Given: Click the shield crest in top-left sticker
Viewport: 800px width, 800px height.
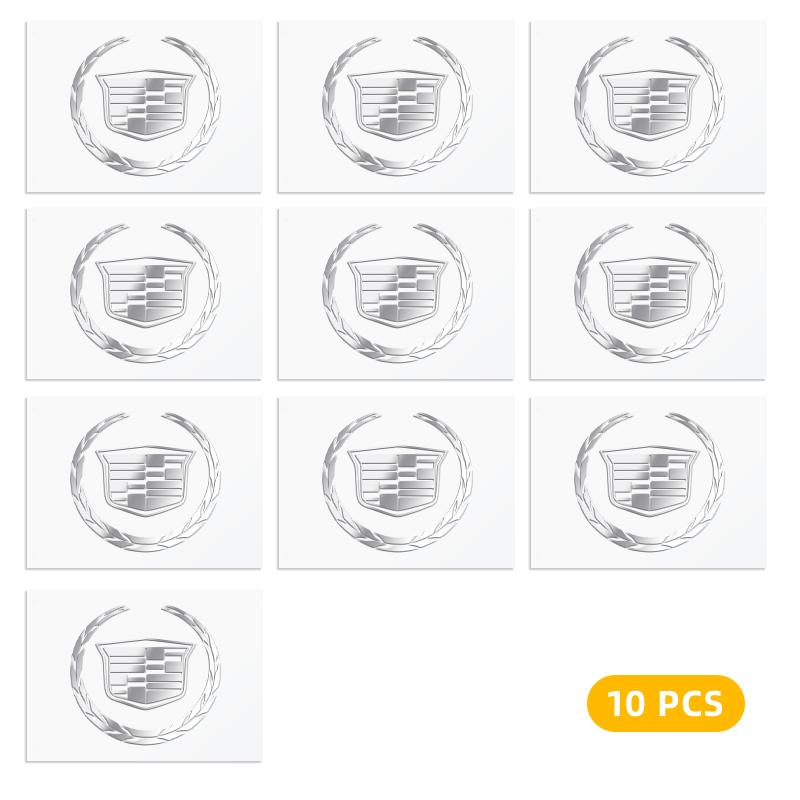Looking at the screenshot, I should [x=146, y=105].
